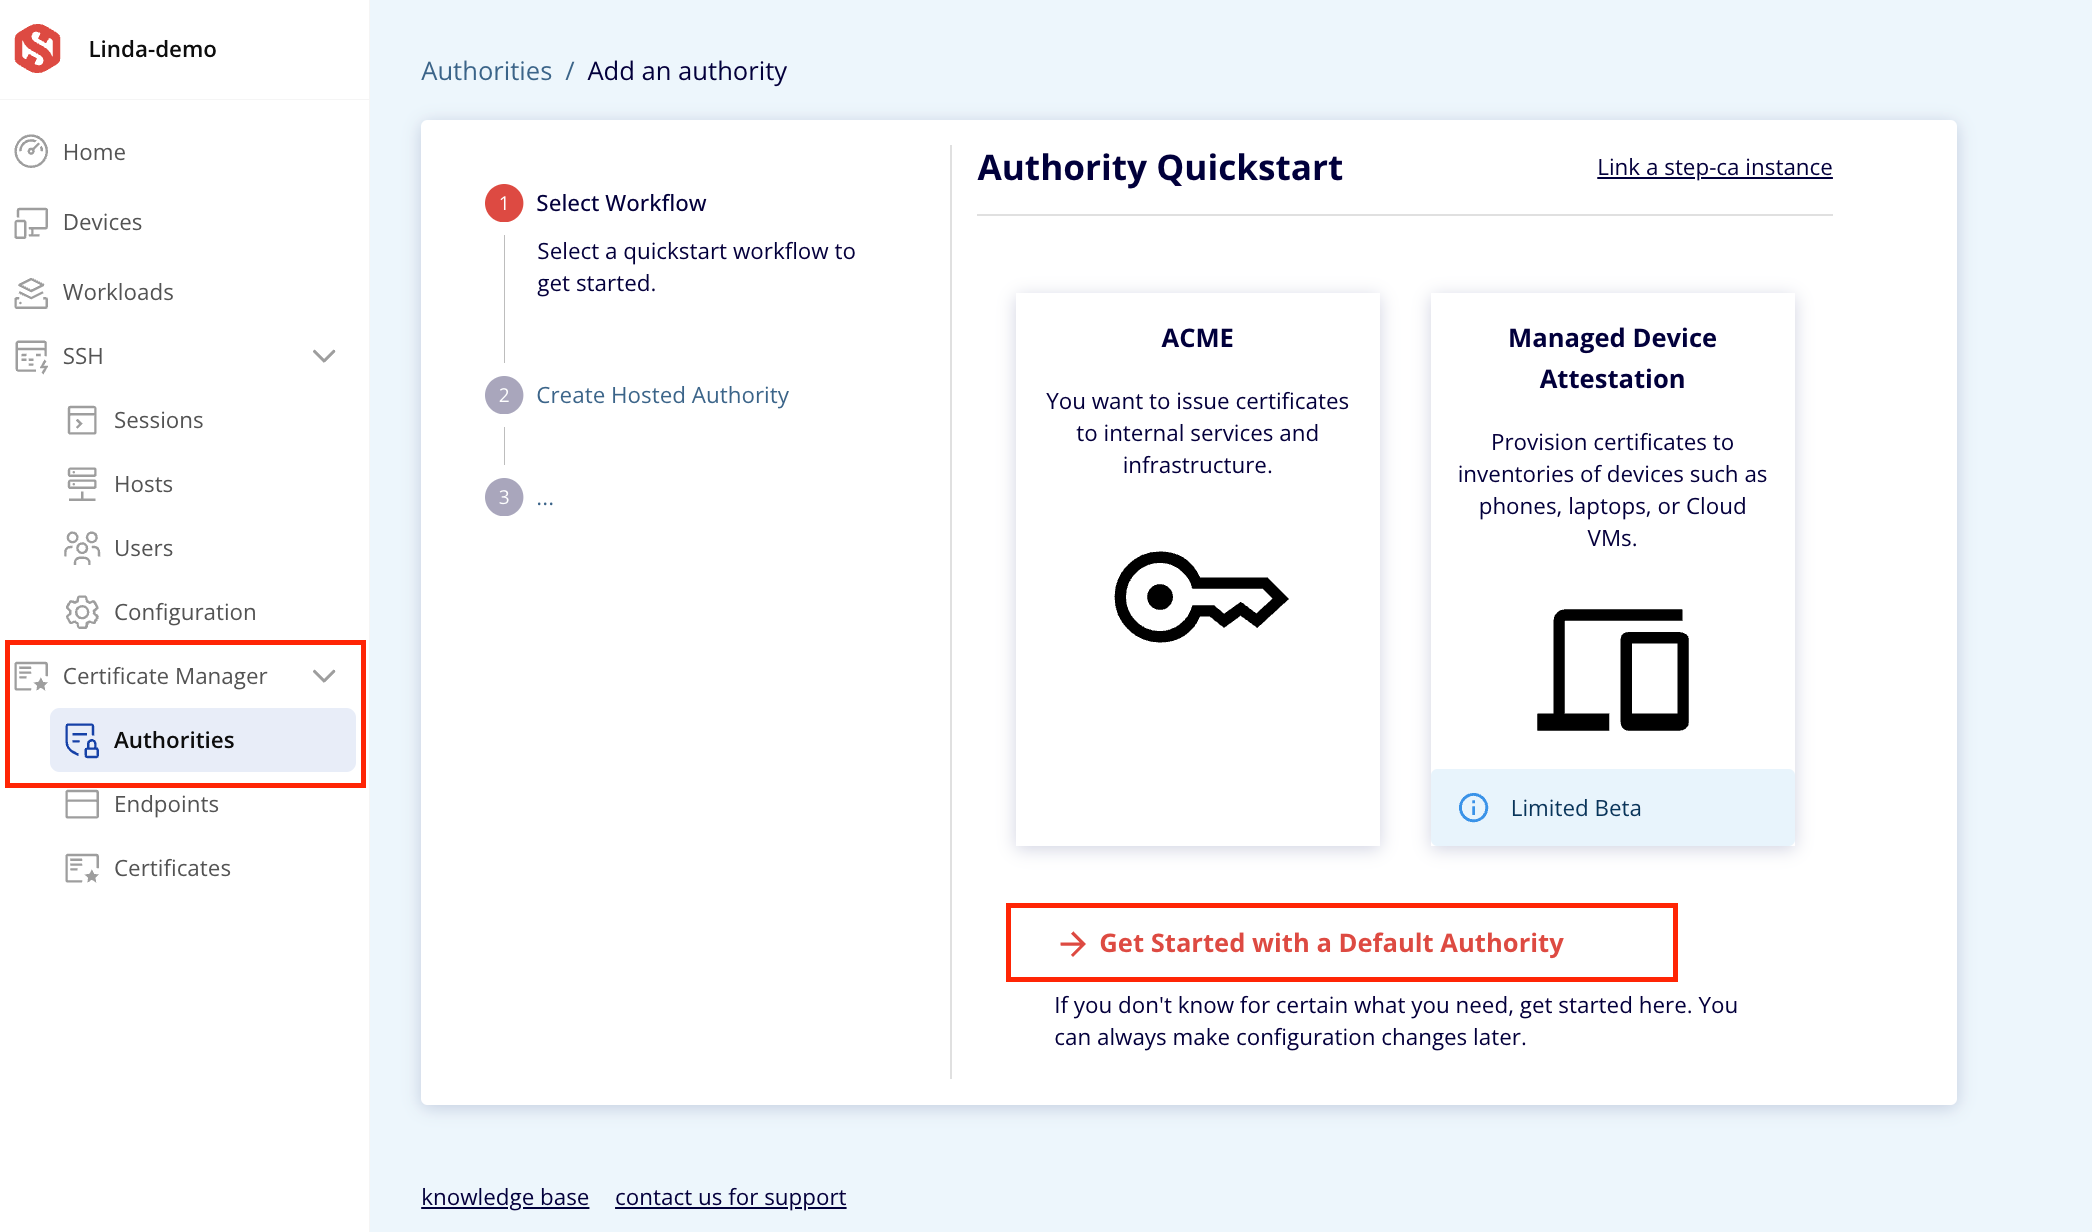Select step 2 Create Hosted Authority
The height and width of the screenshot is (1232, 2092).
[x=661, y=395]
